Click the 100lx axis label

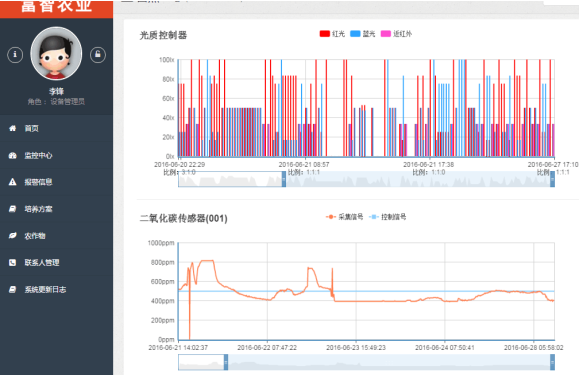pyautogui.click(x=166, y=60)
